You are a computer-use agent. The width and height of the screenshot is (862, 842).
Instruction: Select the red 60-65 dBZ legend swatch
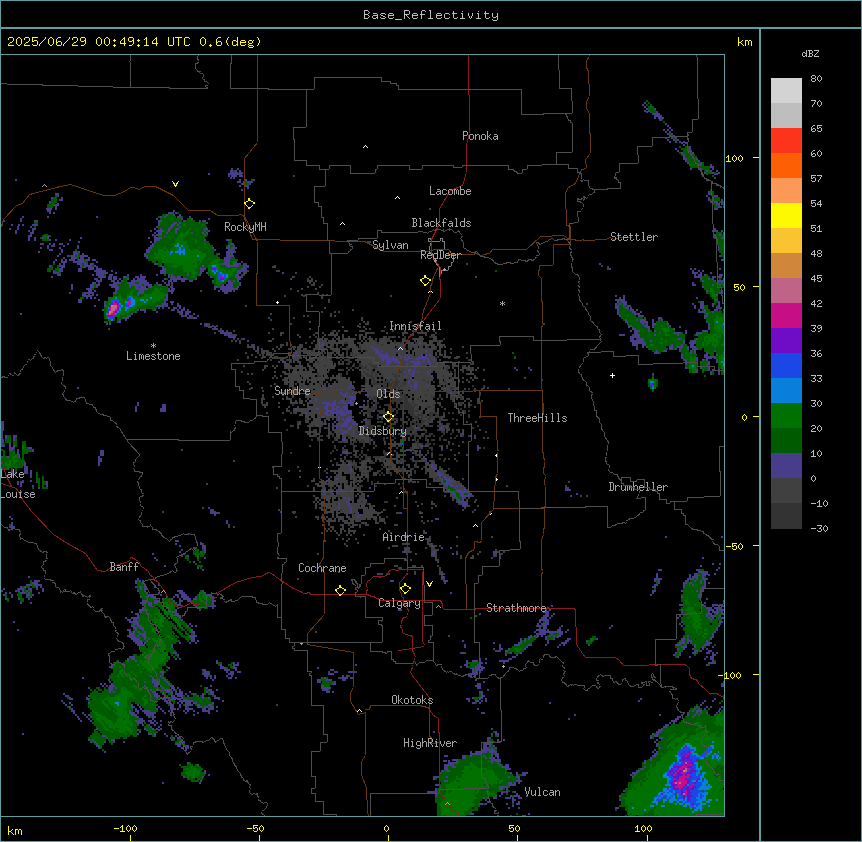coord(786,141)
